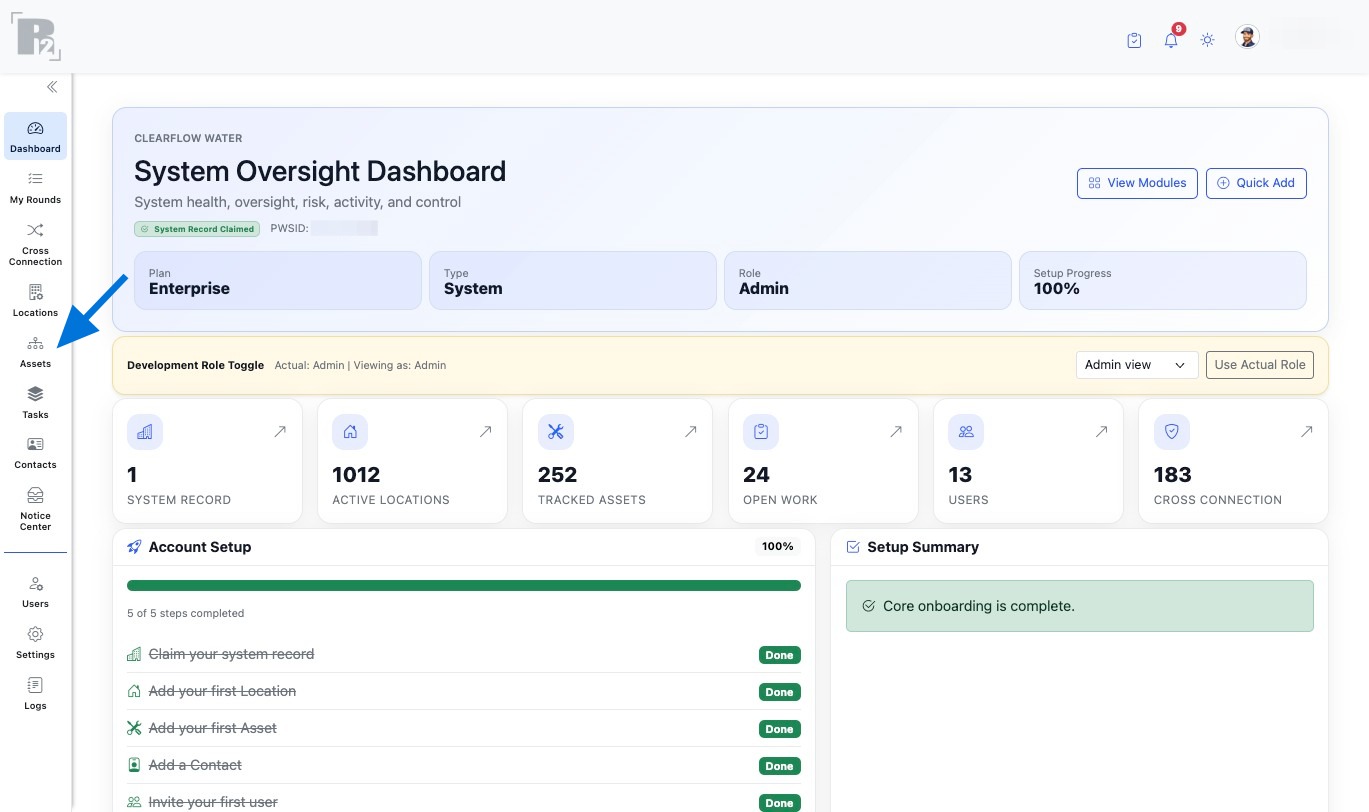Click the Active Locations house icon
The width and height of the screenshot is (1369, 812).
(350, 432)
